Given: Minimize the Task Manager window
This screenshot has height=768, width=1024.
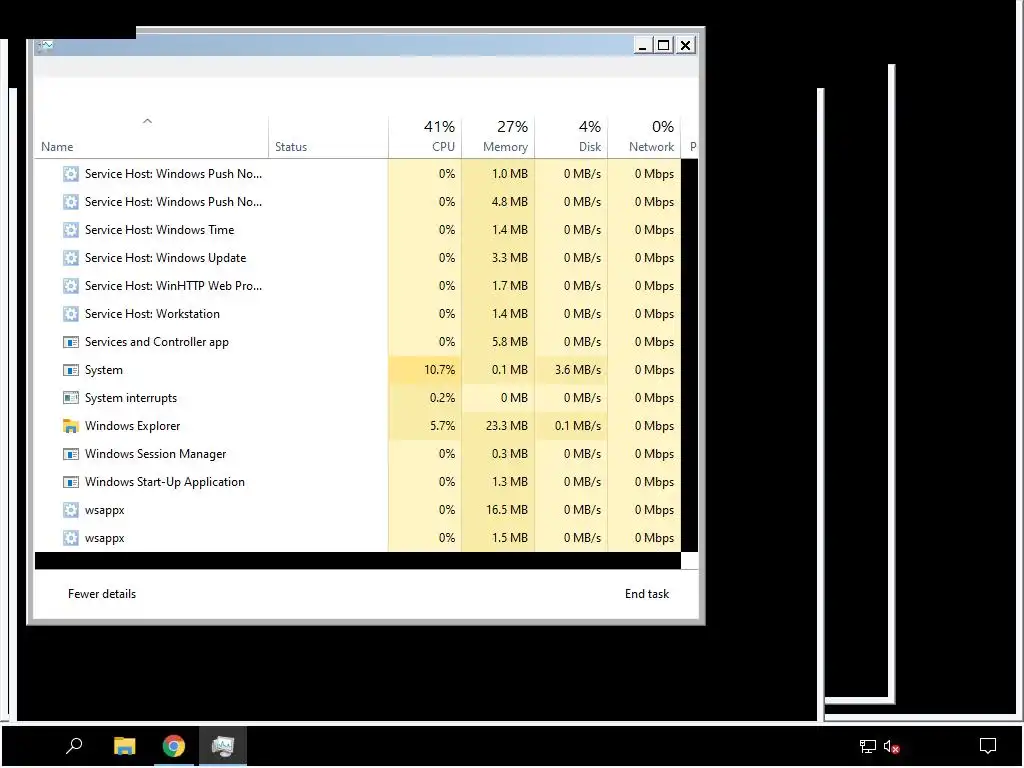Looking at the screenshot, I should [643, 45].
